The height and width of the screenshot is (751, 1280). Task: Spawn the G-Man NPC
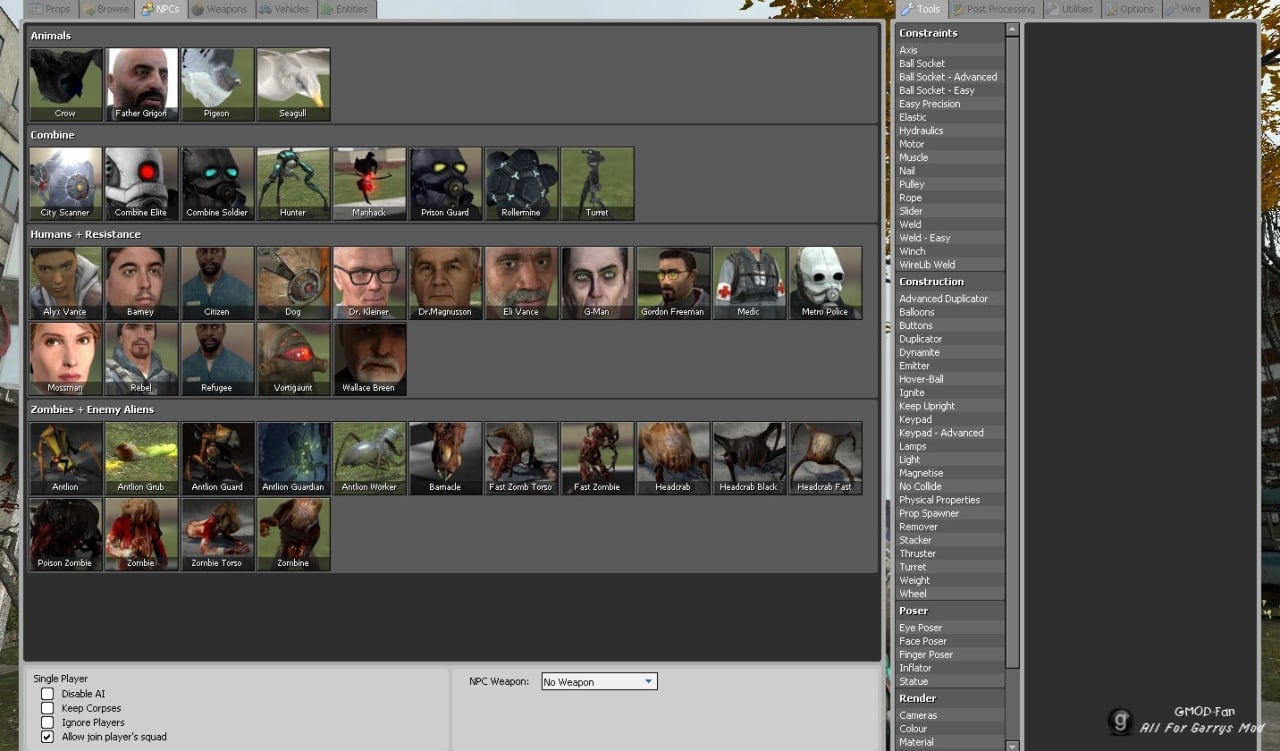click(598, 281)
